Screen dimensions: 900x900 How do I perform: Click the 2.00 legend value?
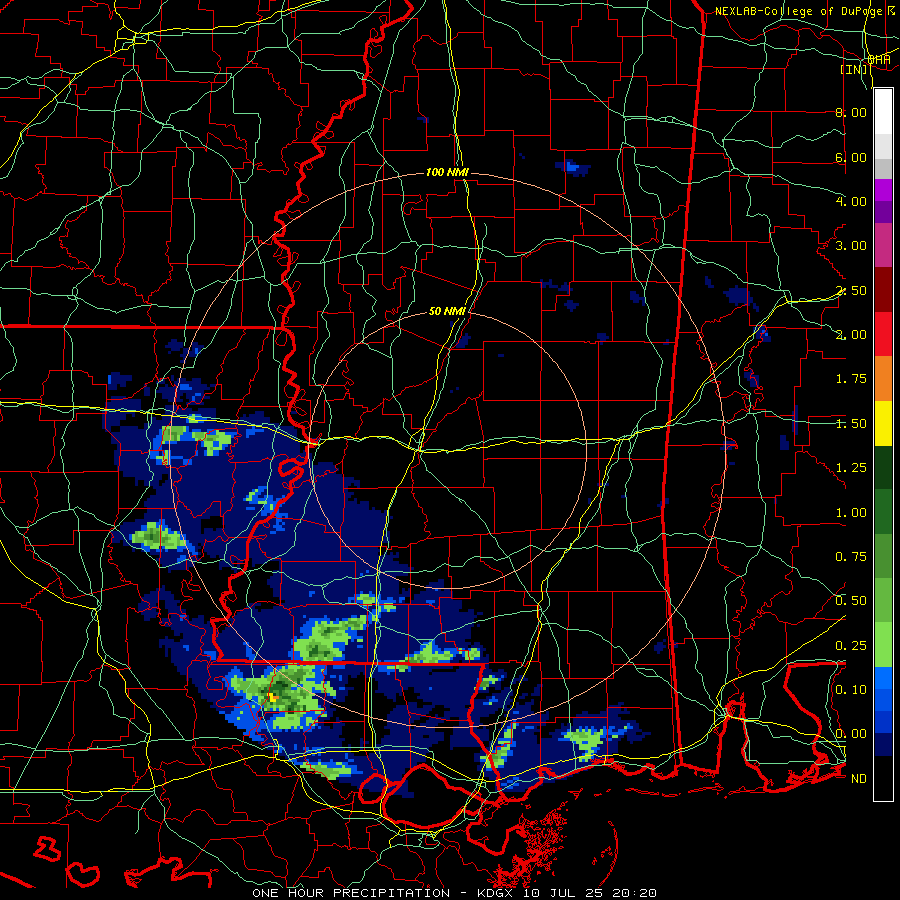[x=851, y=335]
